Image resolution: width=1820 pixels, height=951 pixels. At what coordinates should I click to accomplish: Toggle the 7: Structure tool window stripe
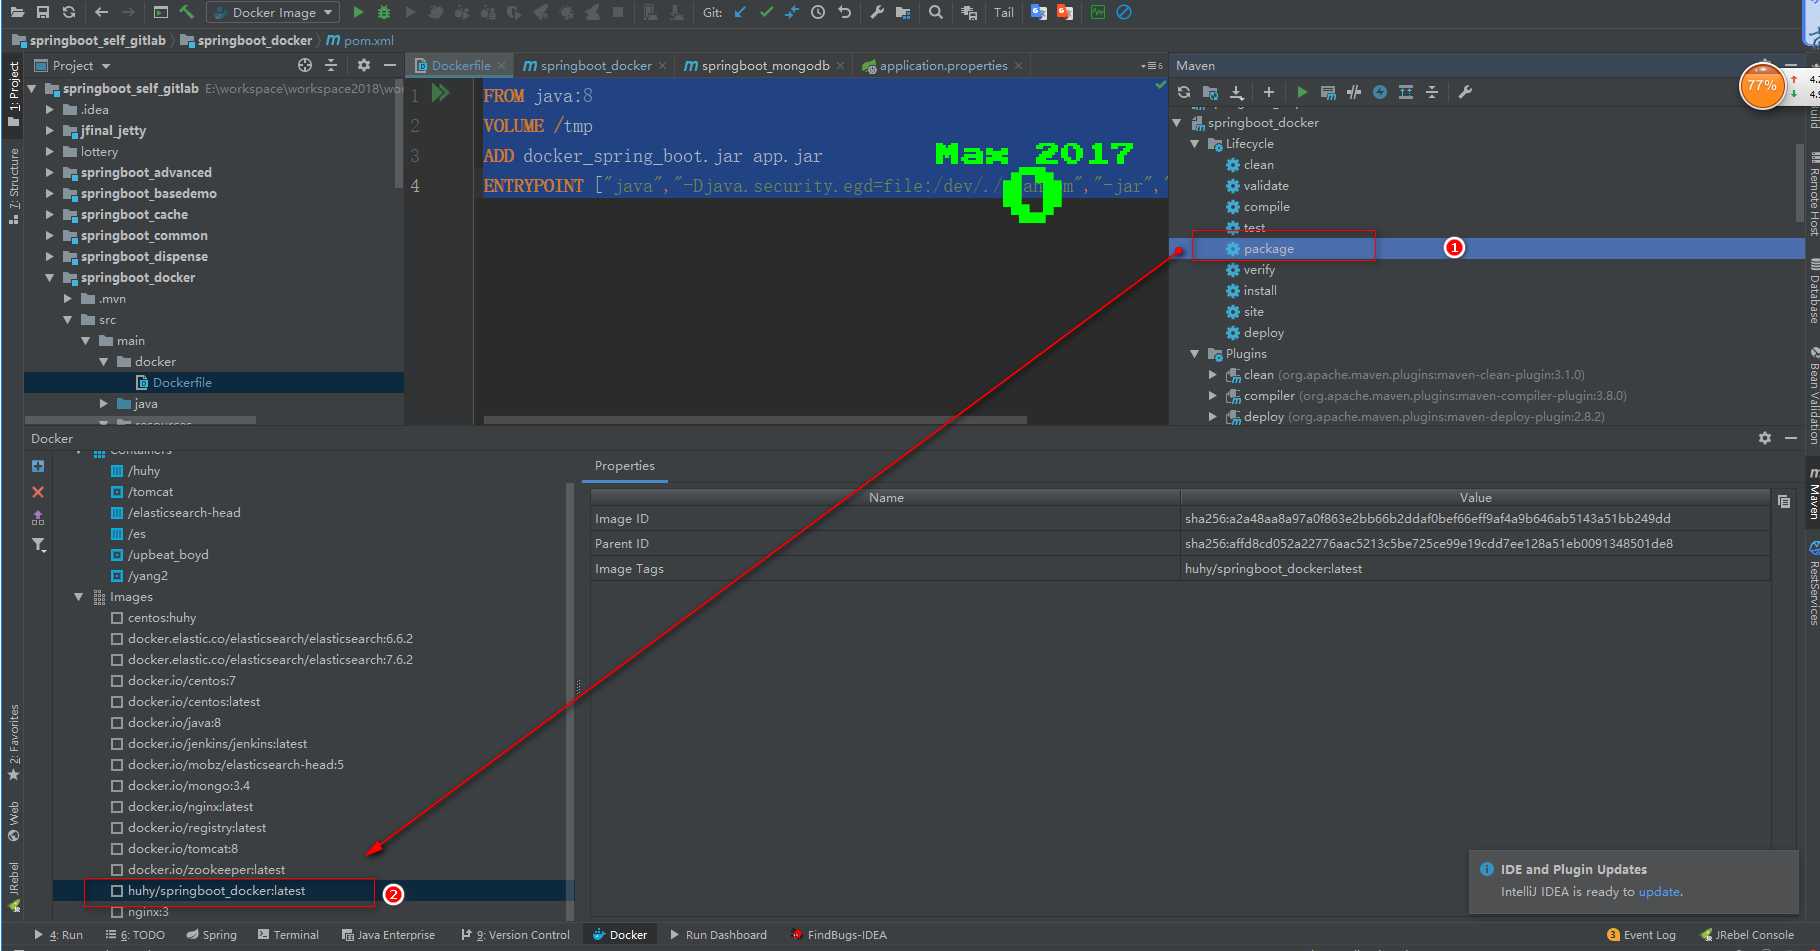point(13,186)
